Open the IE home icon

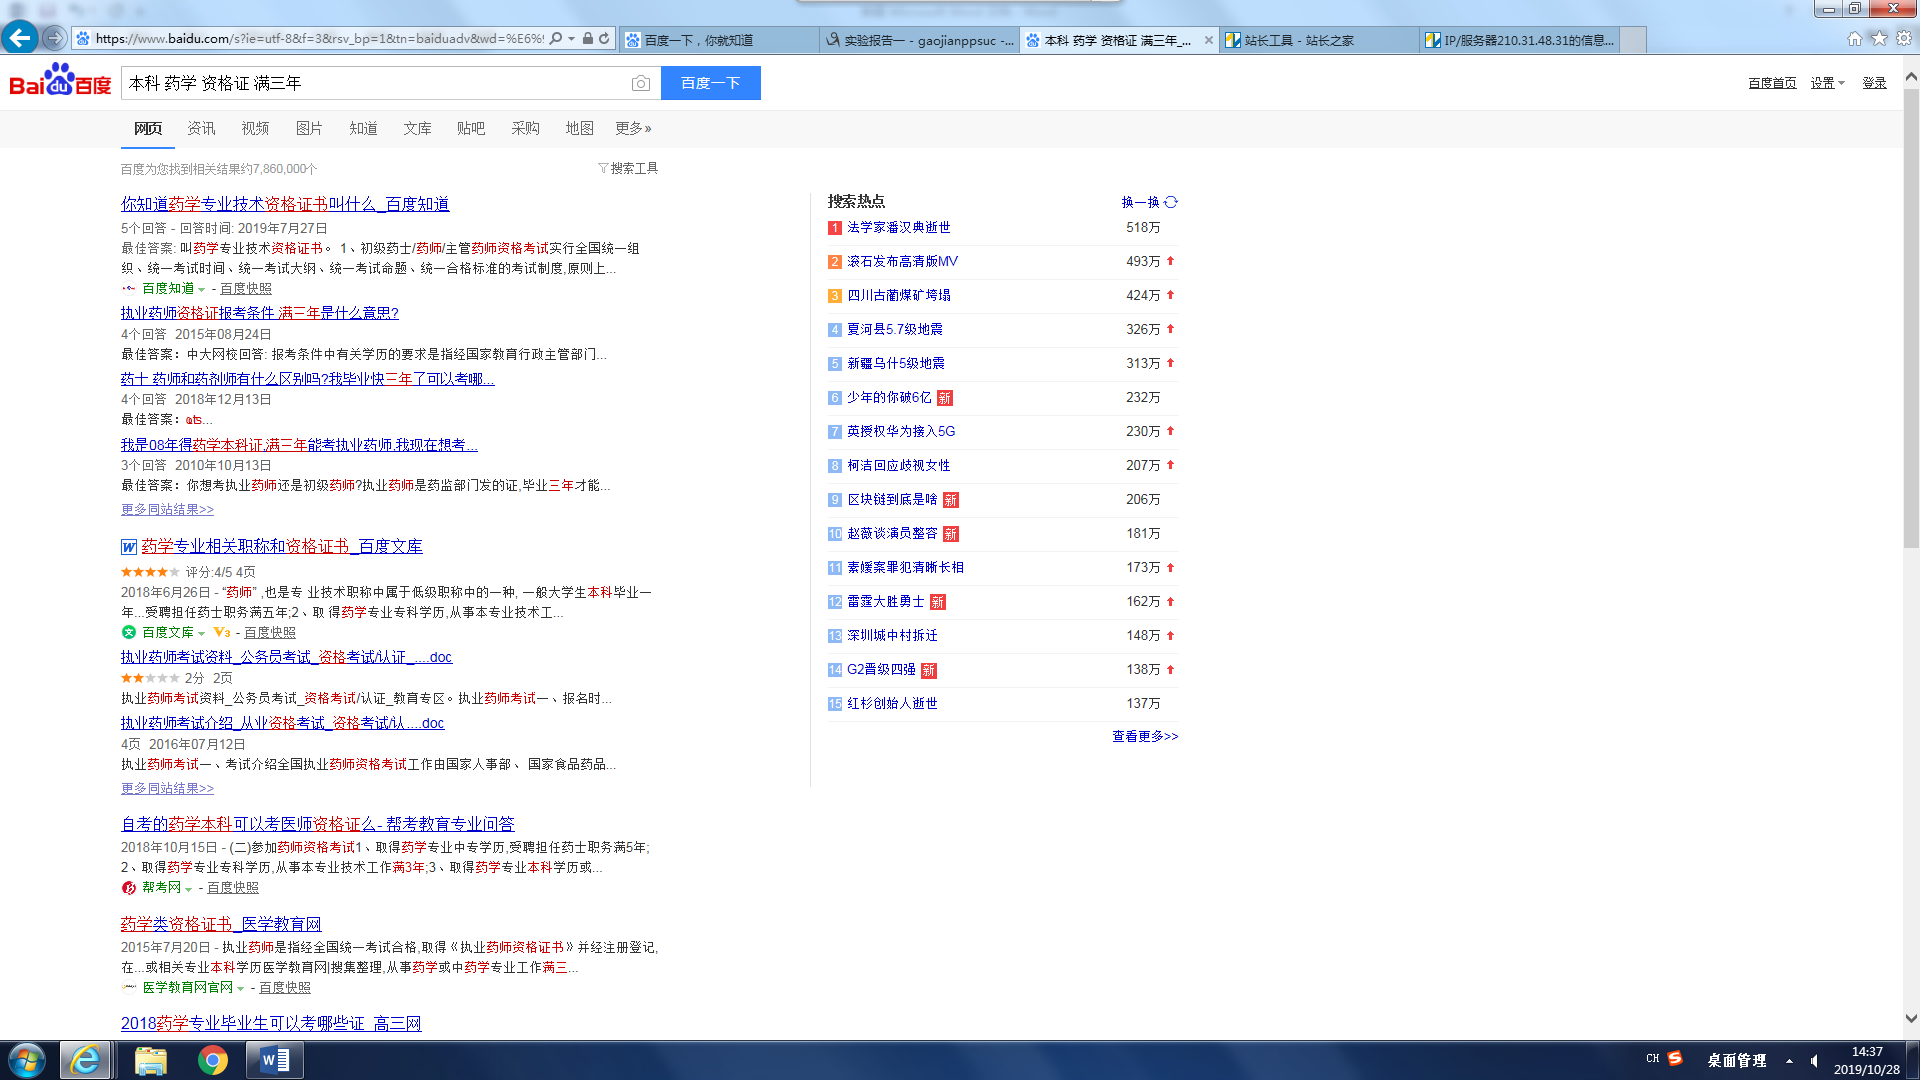[1854, 38]
